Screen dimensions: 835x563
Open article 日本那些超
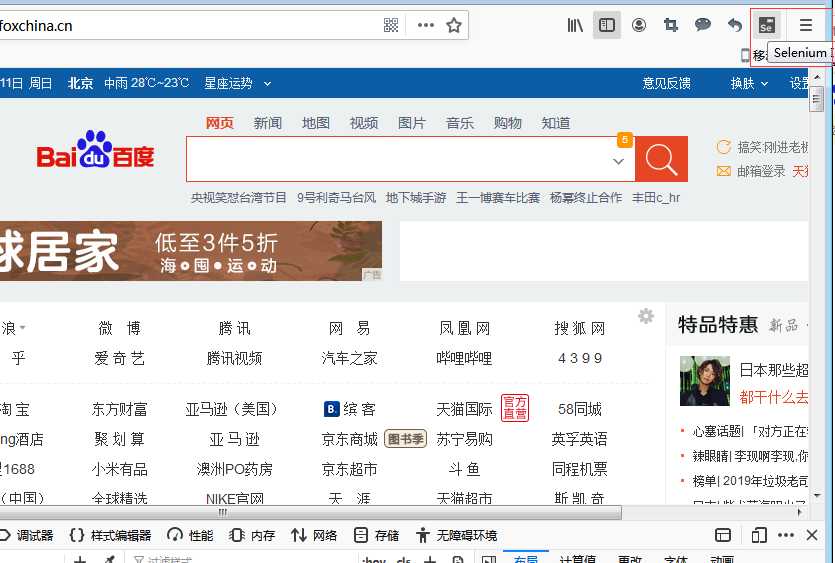[x=773, y=370]
